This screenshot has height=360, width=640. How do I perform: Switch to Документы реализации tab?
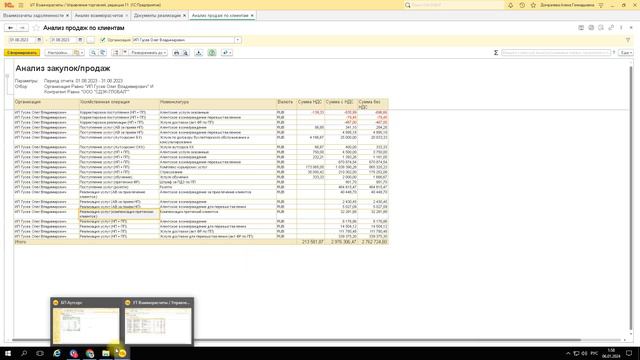click(x=158, y=16)
